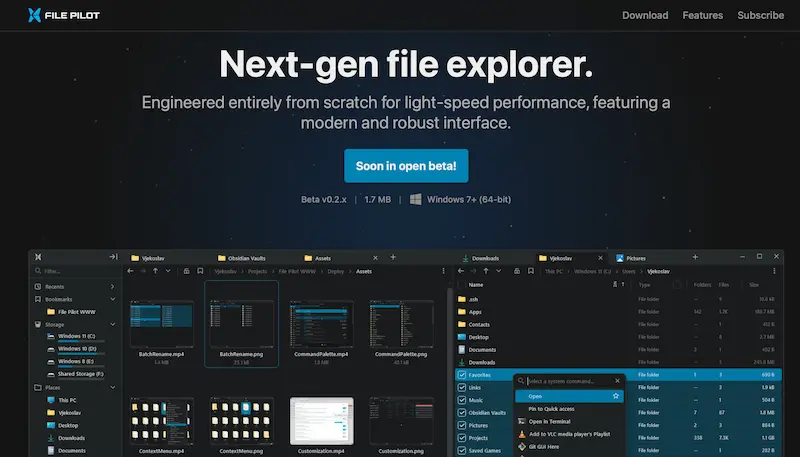Open the Download link in the site header
The image size is (800, 457).
point(645,15)
